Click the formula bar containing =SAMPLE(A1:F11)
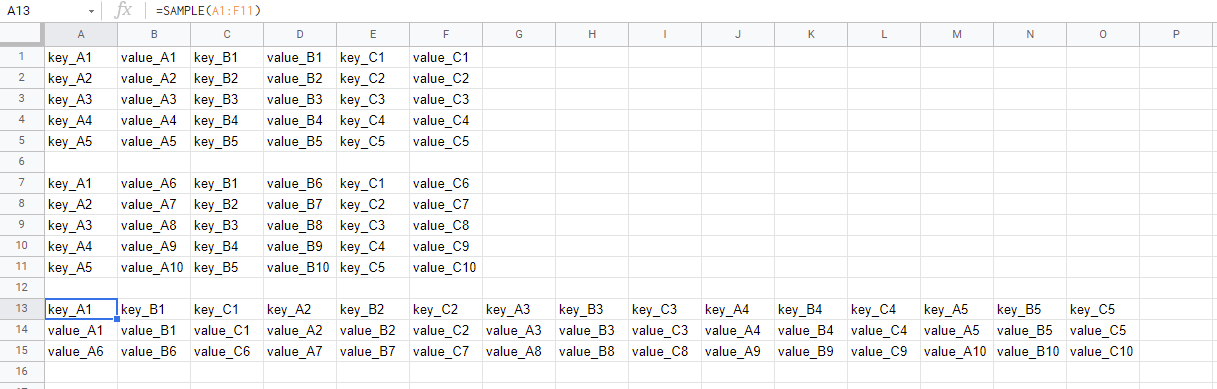 click(680, 10)
